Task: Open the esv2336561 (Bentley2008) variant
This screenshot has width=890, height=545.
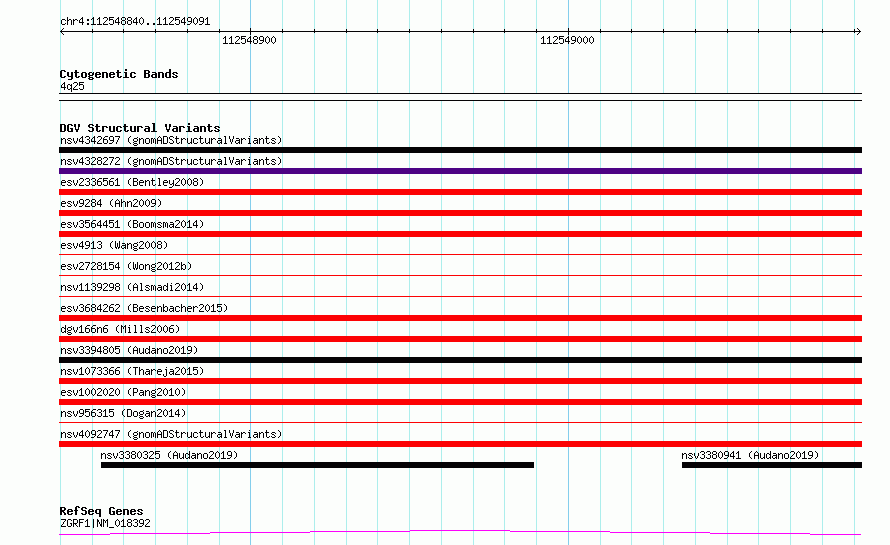Action: click(132, 182)
